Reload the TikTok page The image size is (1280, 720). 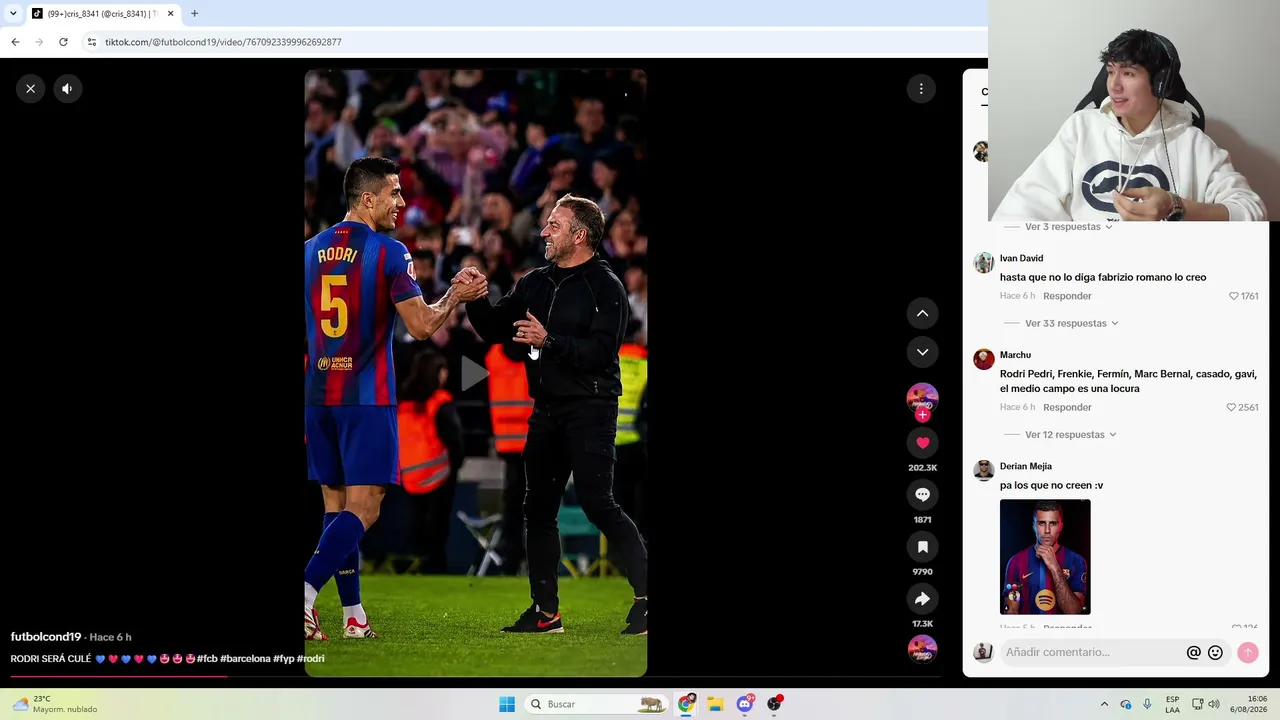[63, 42]
